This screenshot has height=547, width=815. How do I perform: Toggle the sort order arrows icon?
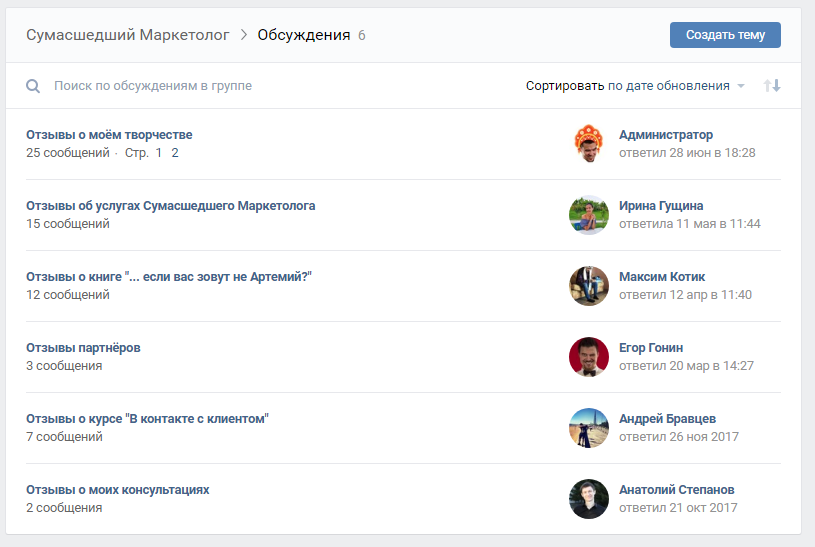pyautogui.click(x=772, y=85)
